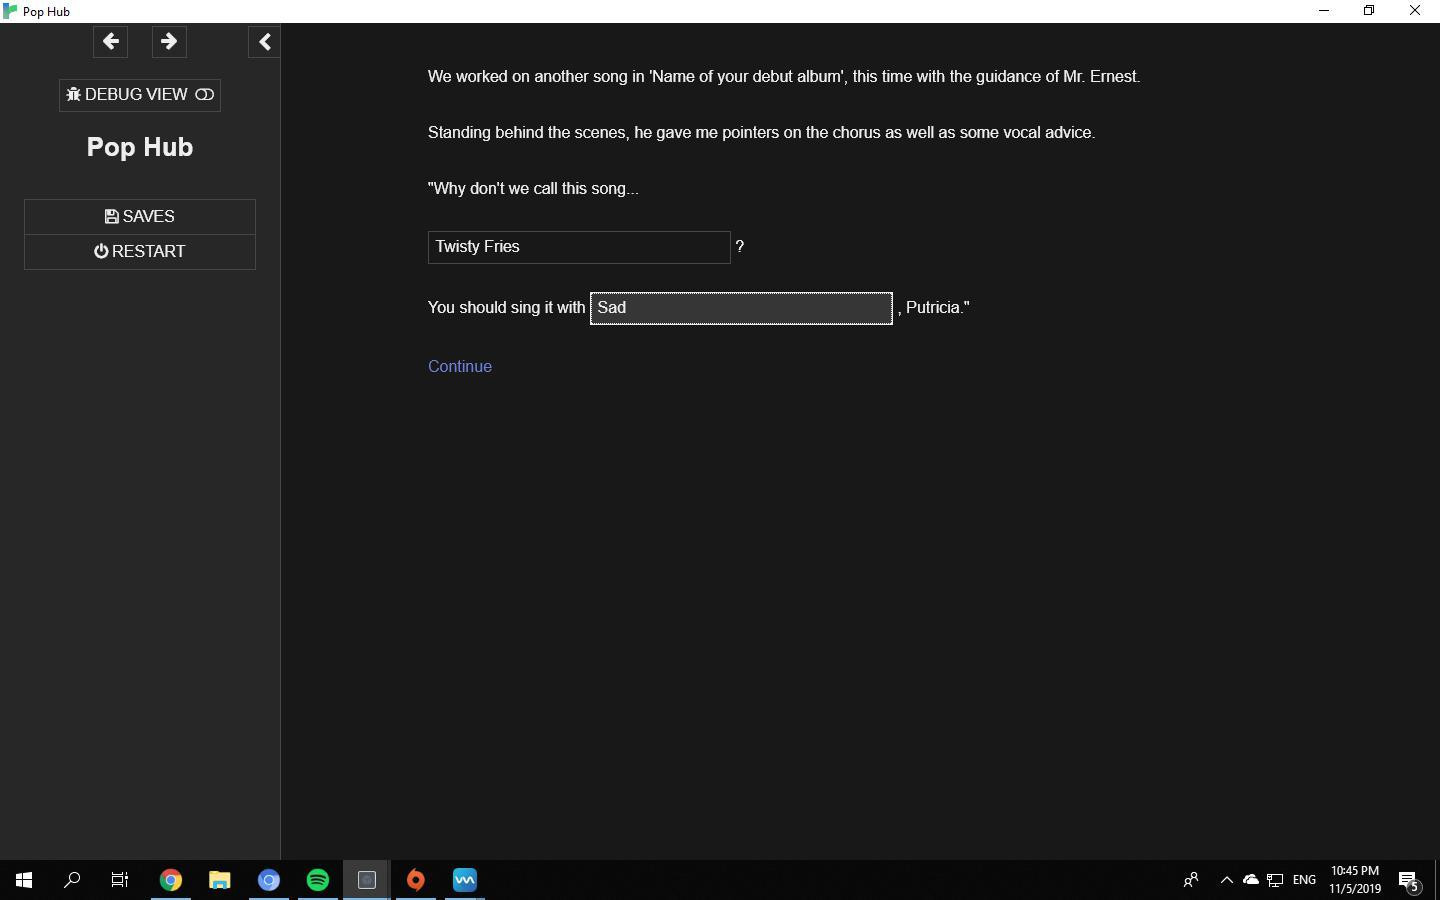Viewport: 1440px width, 900px height.
Task: Go back in story history
Action: click(x=111, y=42)
